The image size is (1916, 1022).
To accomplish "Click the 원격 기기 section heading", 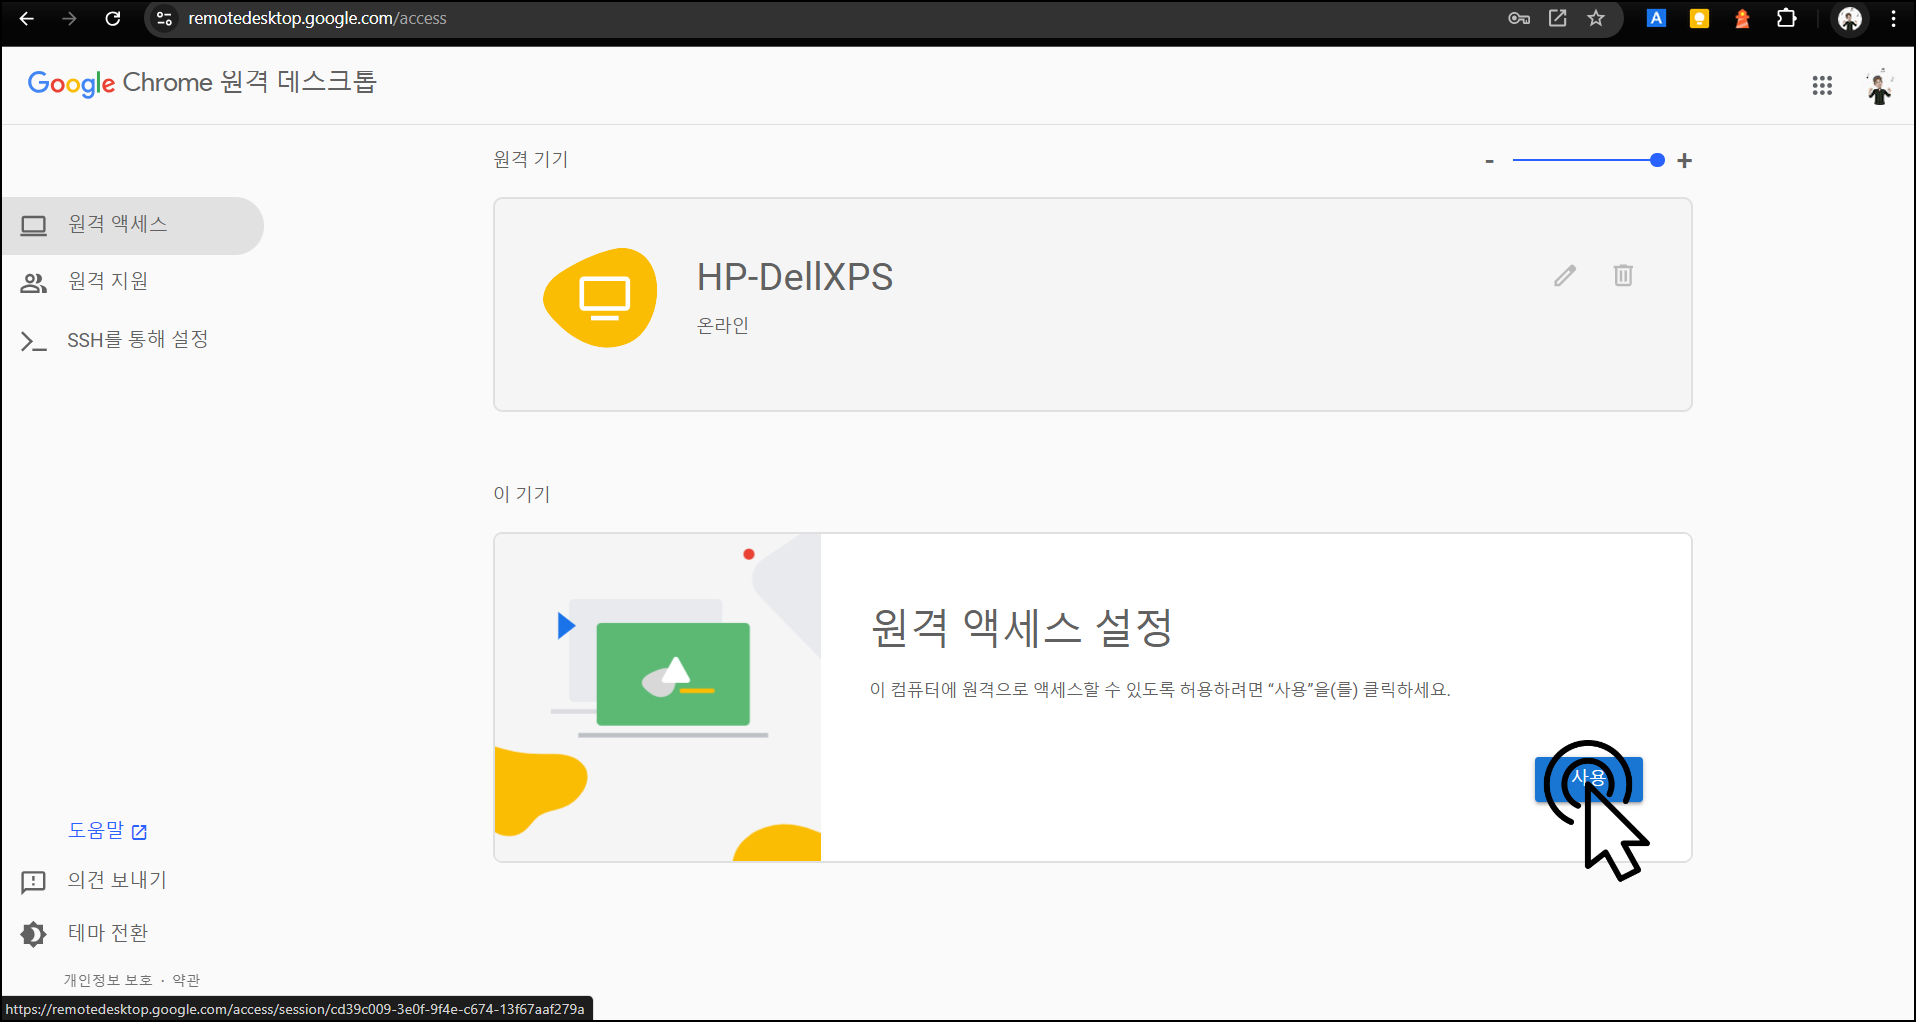I will [531, 159].
